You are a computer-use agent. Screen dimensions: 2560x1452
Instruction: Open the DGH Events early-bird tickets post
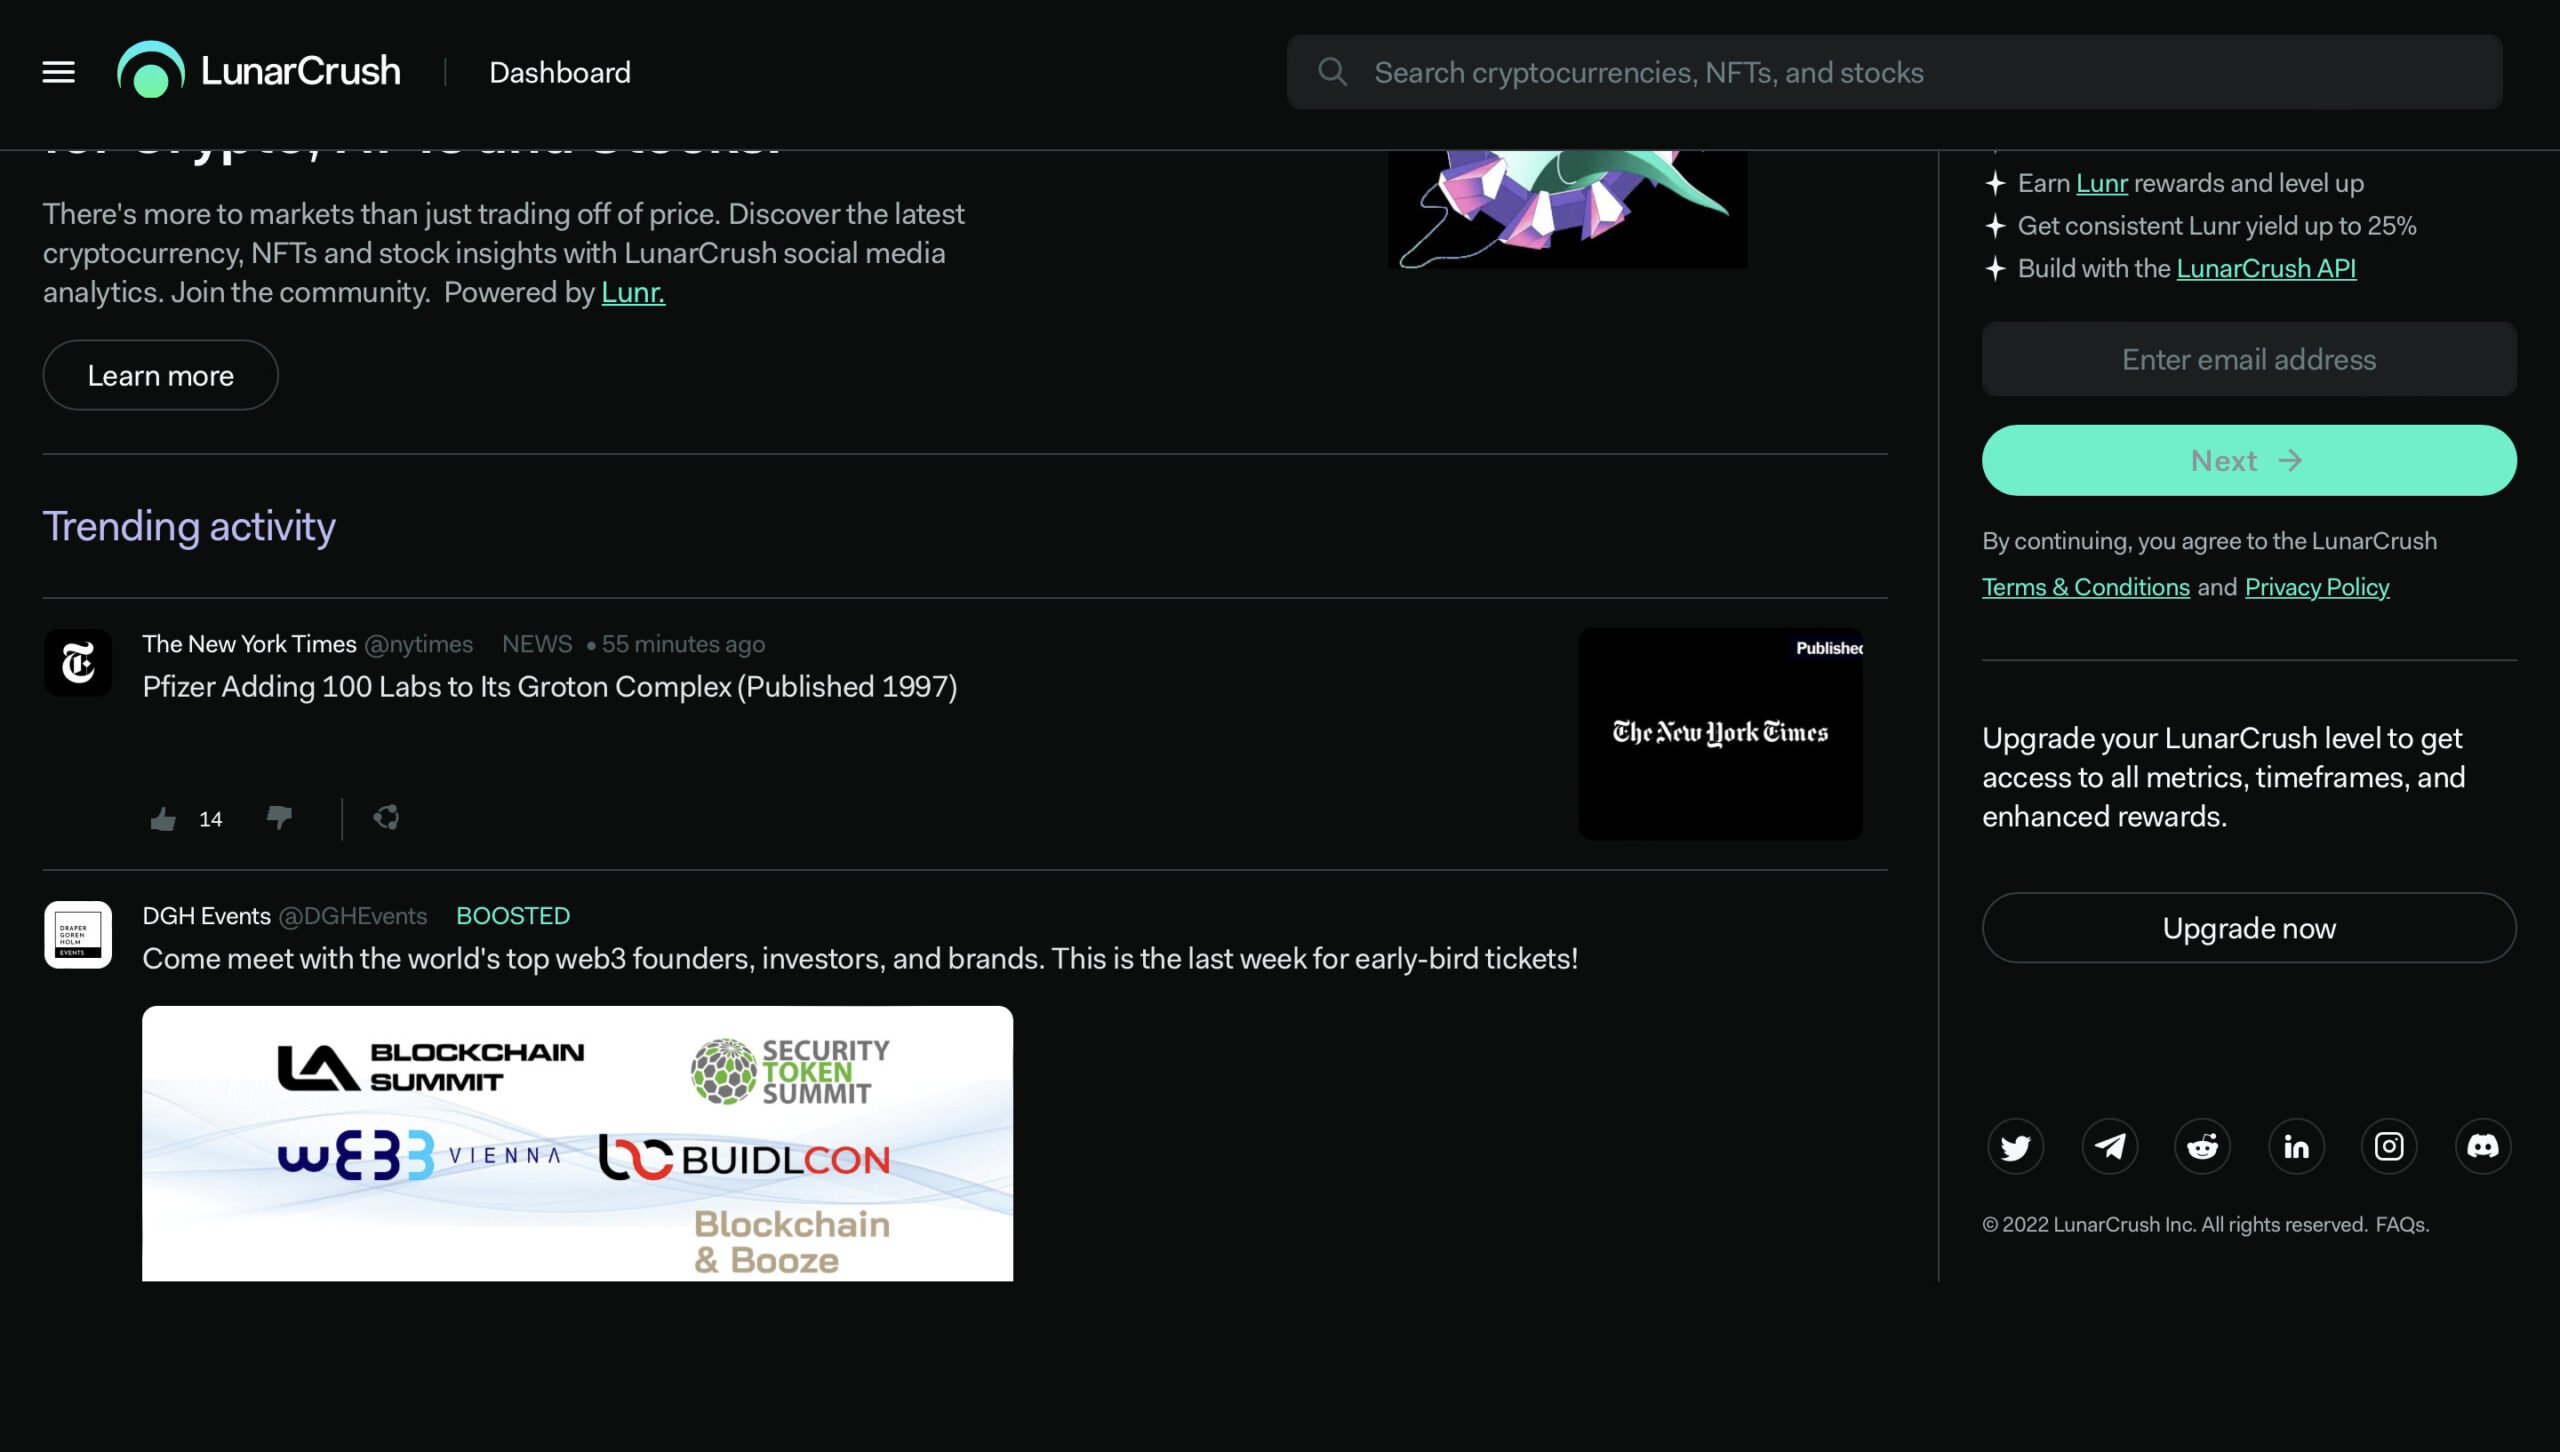[860, 959]
